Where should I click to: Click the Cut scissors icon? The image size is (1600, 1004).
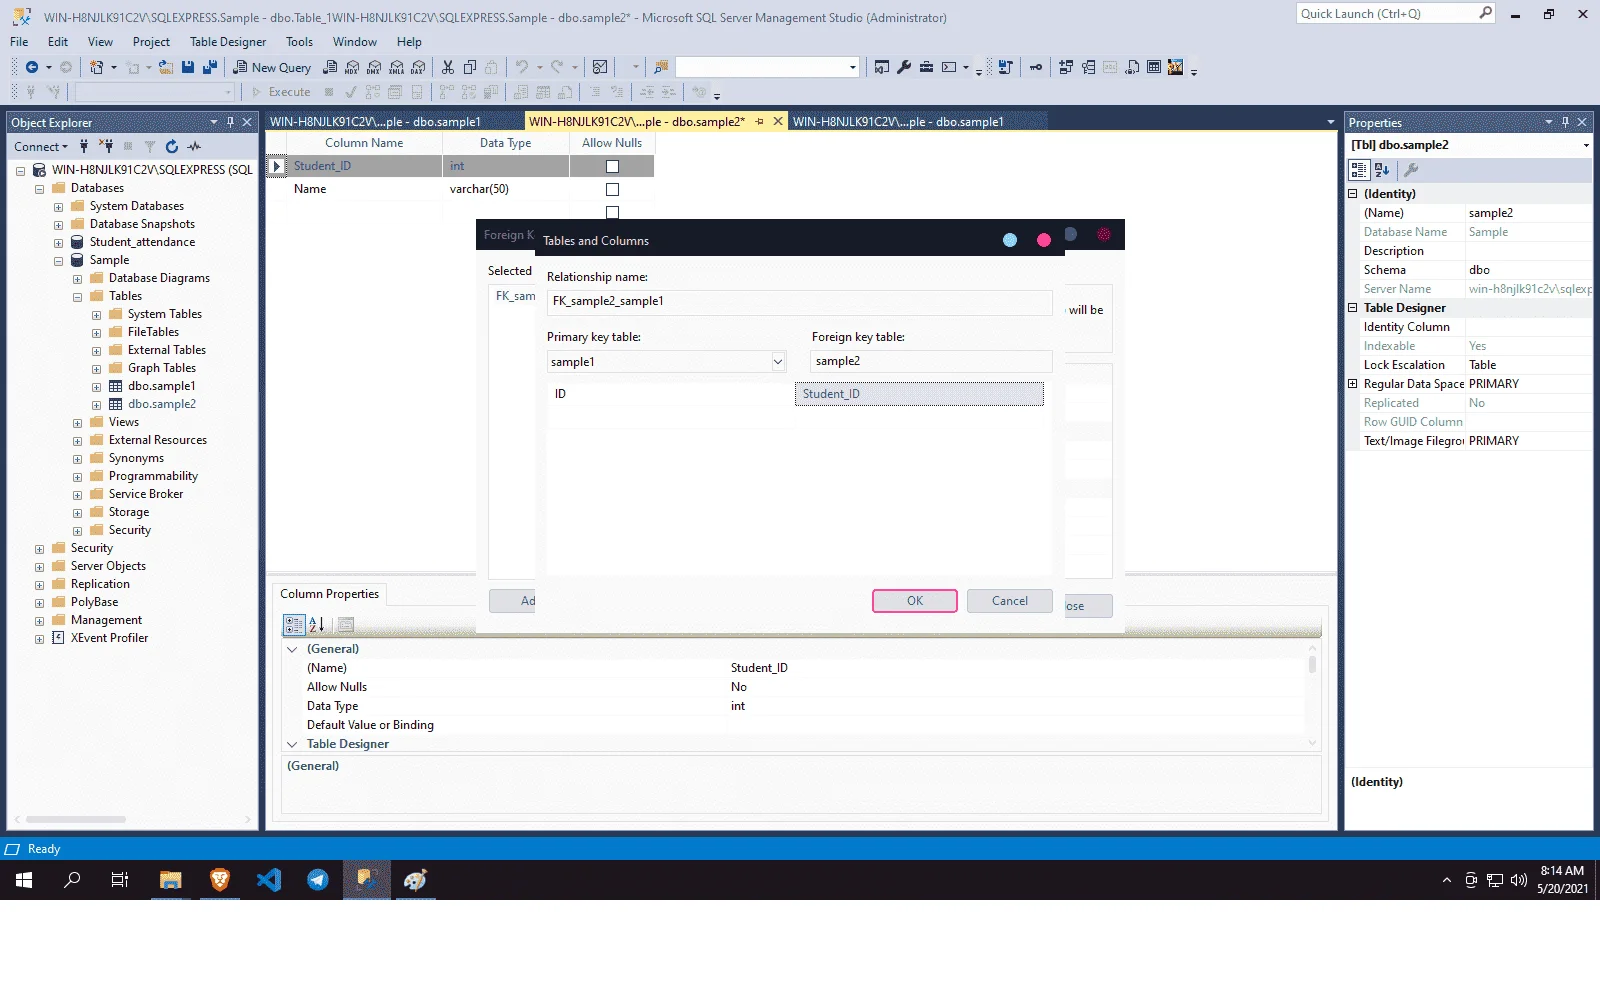coord(448,67)
